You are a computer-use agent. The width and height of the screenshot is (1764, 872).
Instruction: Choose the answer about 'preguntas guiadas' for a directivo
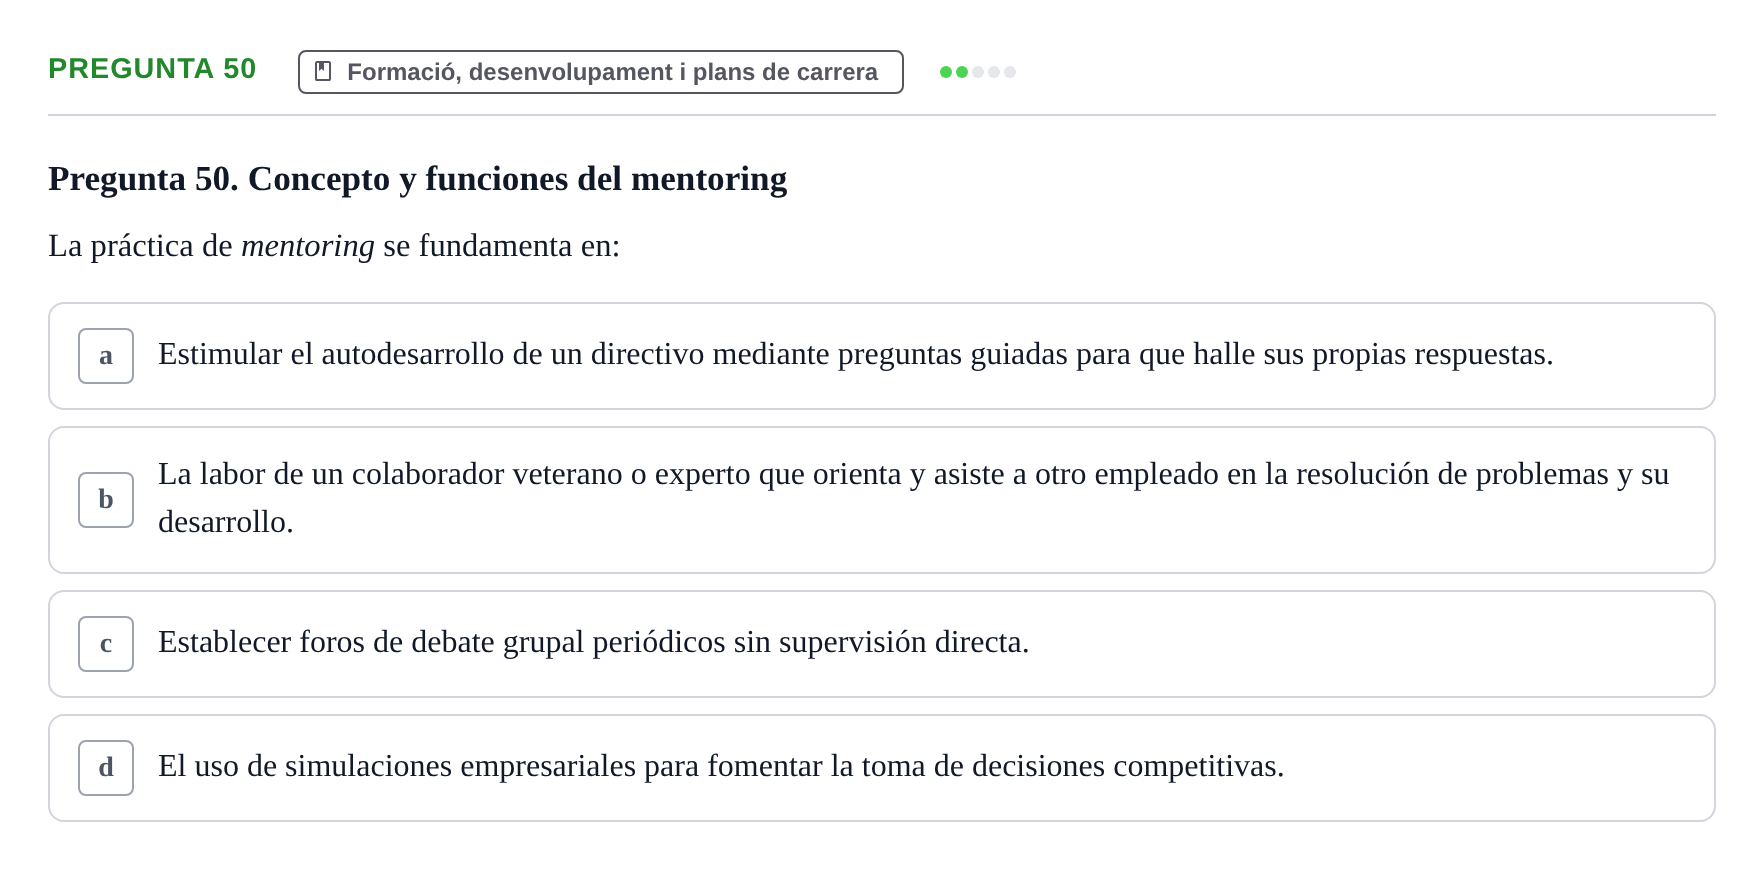pyautogui.click(x=882, y=356)
